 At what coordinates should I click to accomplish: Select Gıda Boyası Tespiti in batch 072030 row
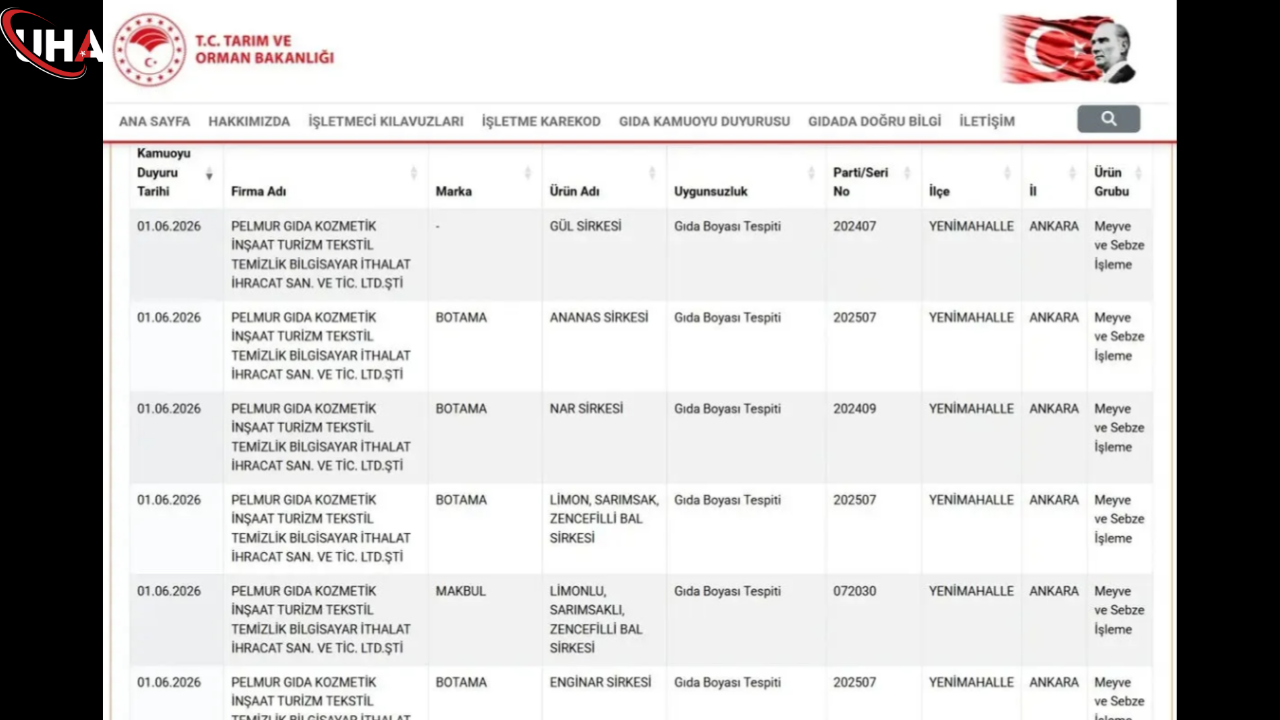(x=727, y=591)
